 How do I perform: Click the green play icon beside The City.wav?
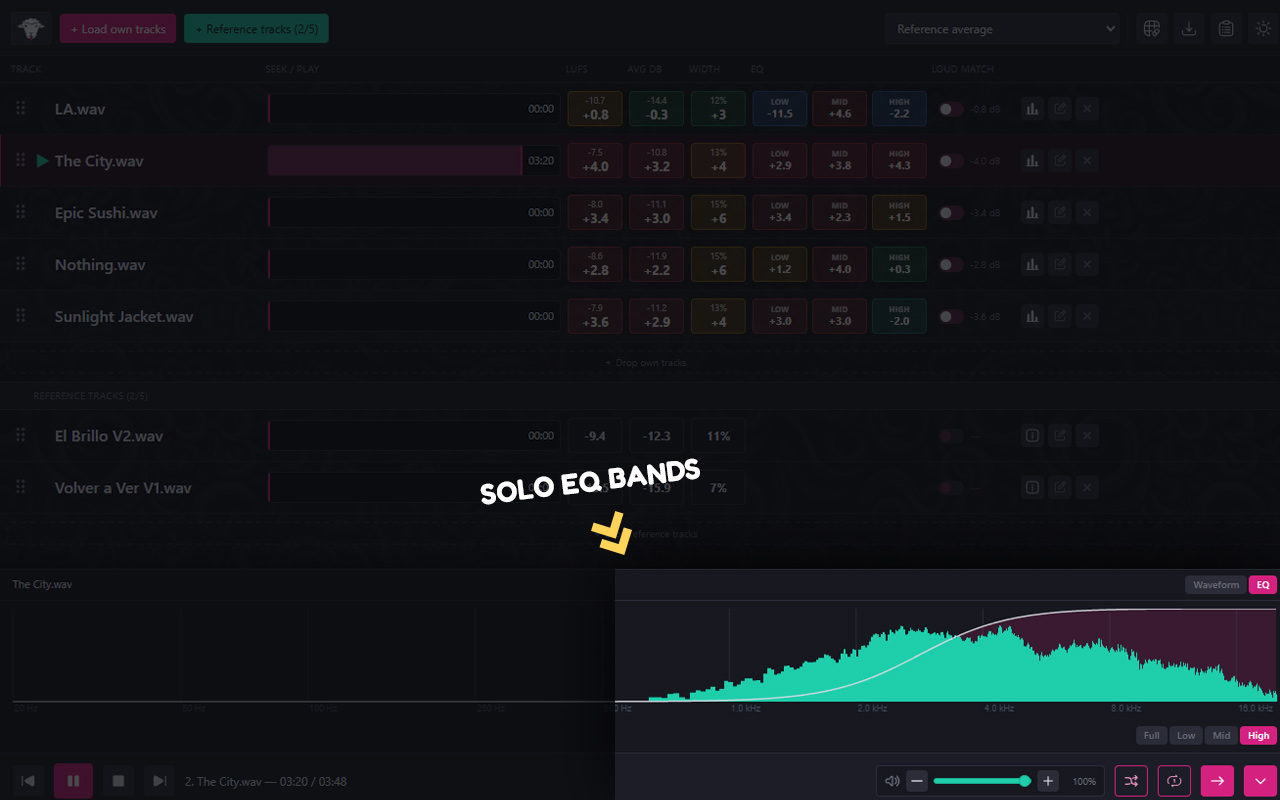click(42, 161)
